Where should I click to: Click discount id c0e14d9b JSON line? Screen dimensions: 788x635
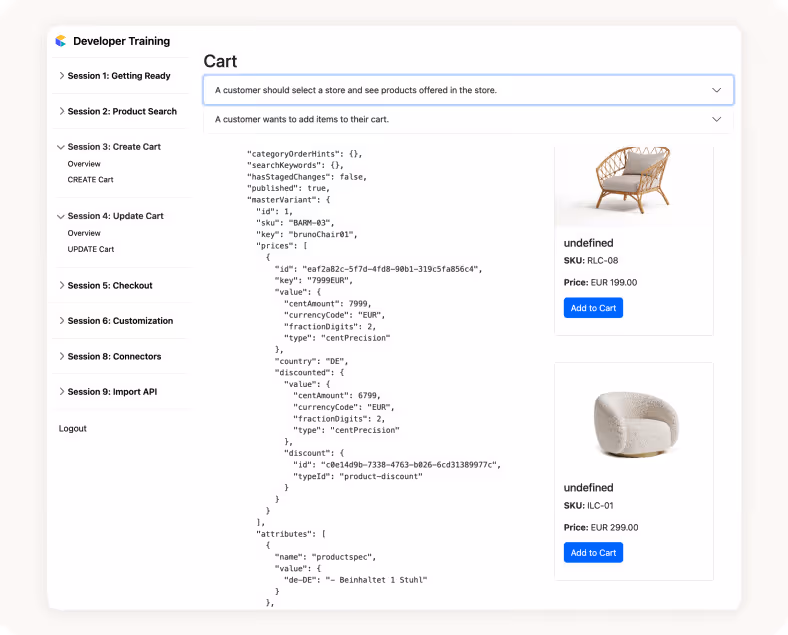pos(397,465)
